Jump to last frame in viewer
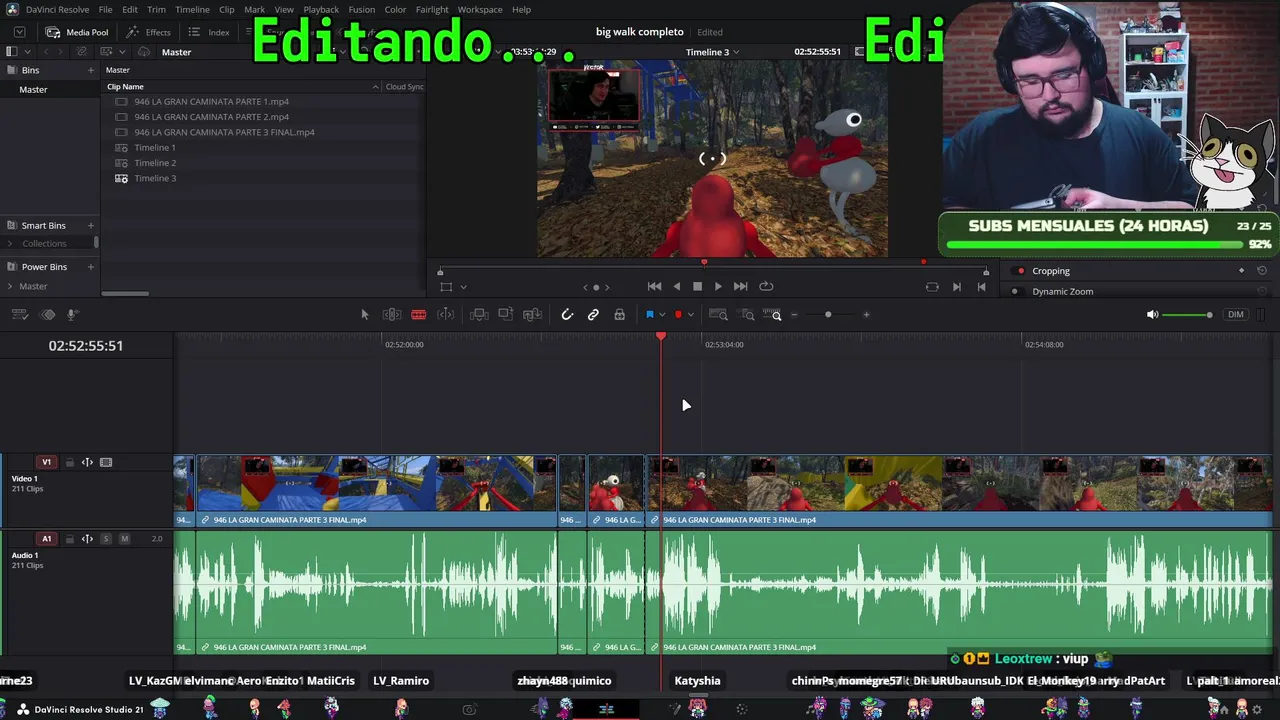The image size is (1280, 720). coord(741,287)
